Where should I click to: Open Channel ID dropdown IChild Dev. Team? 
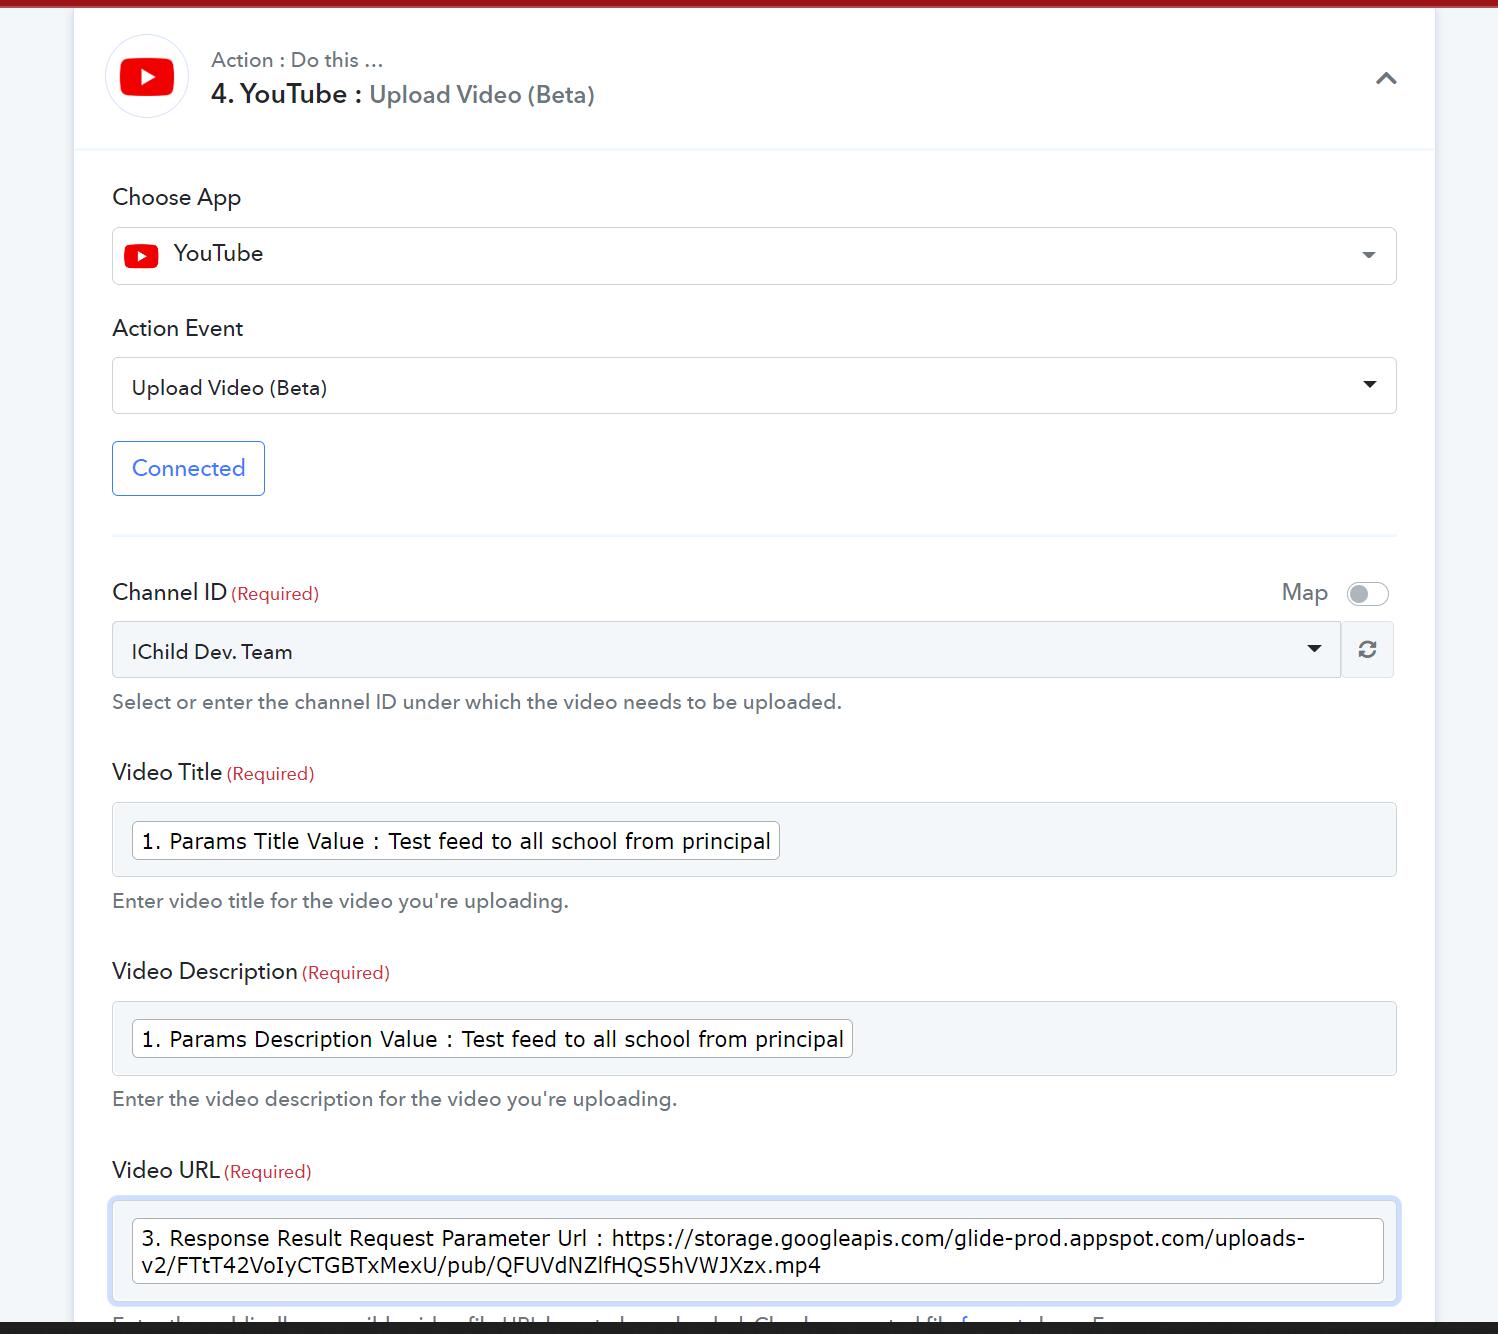[x=726, y=650]
